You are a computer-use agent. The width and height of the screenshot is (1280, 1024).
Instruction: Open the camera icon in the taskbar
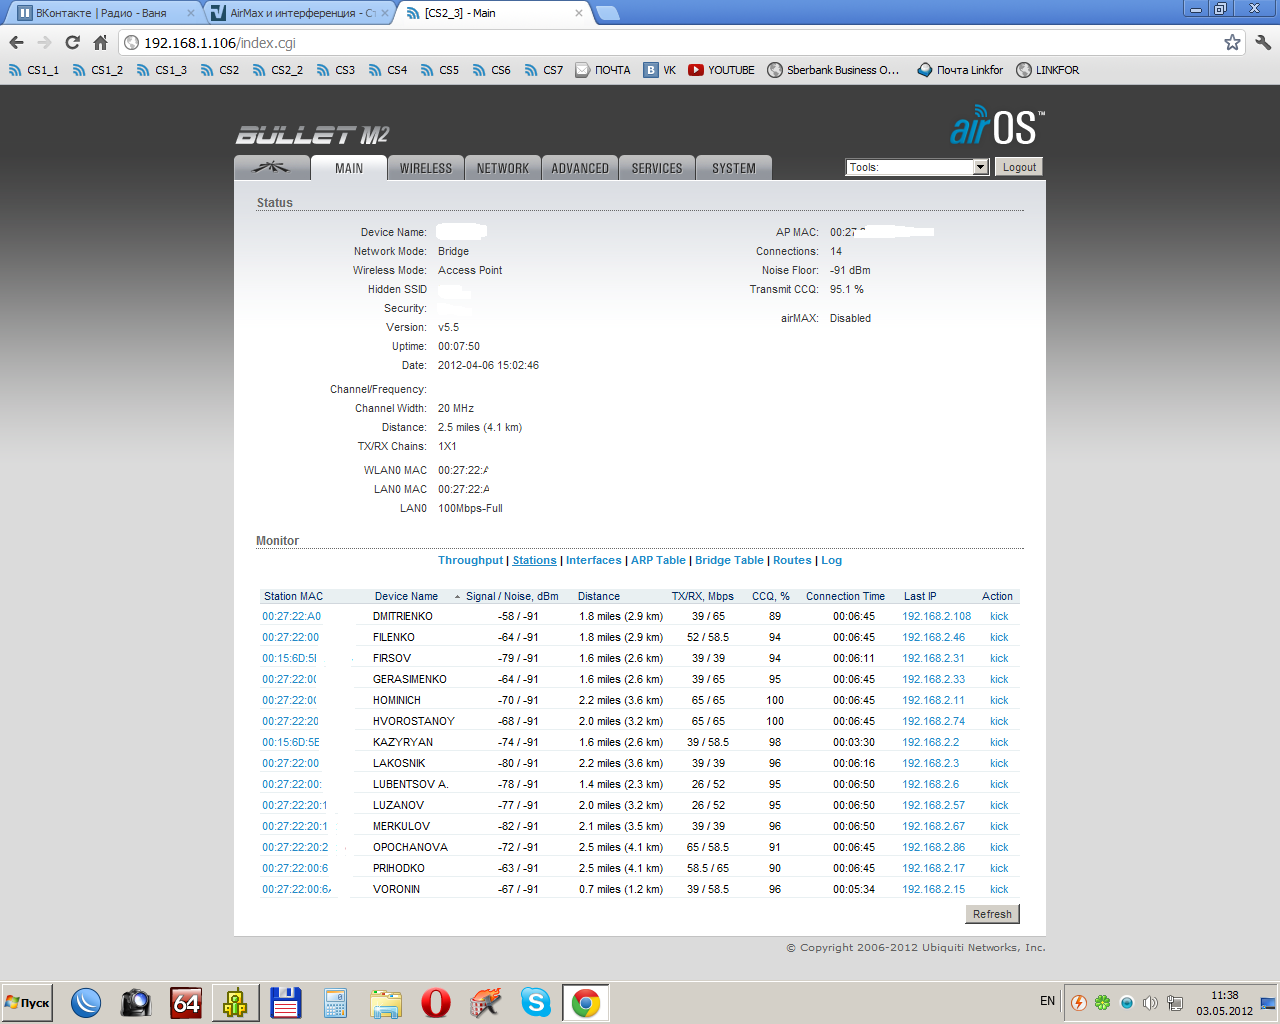point(136,1002)
